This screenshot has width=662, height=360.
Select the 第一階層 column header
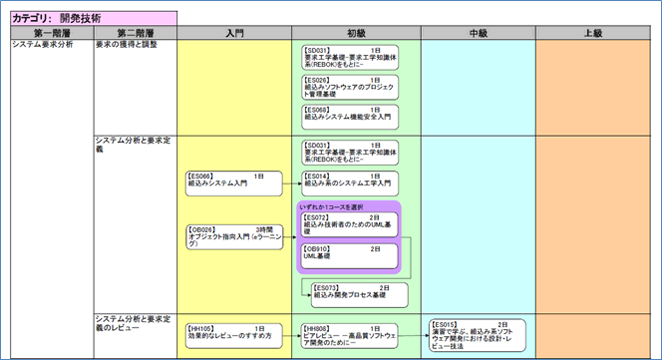(x=52, y=33)
